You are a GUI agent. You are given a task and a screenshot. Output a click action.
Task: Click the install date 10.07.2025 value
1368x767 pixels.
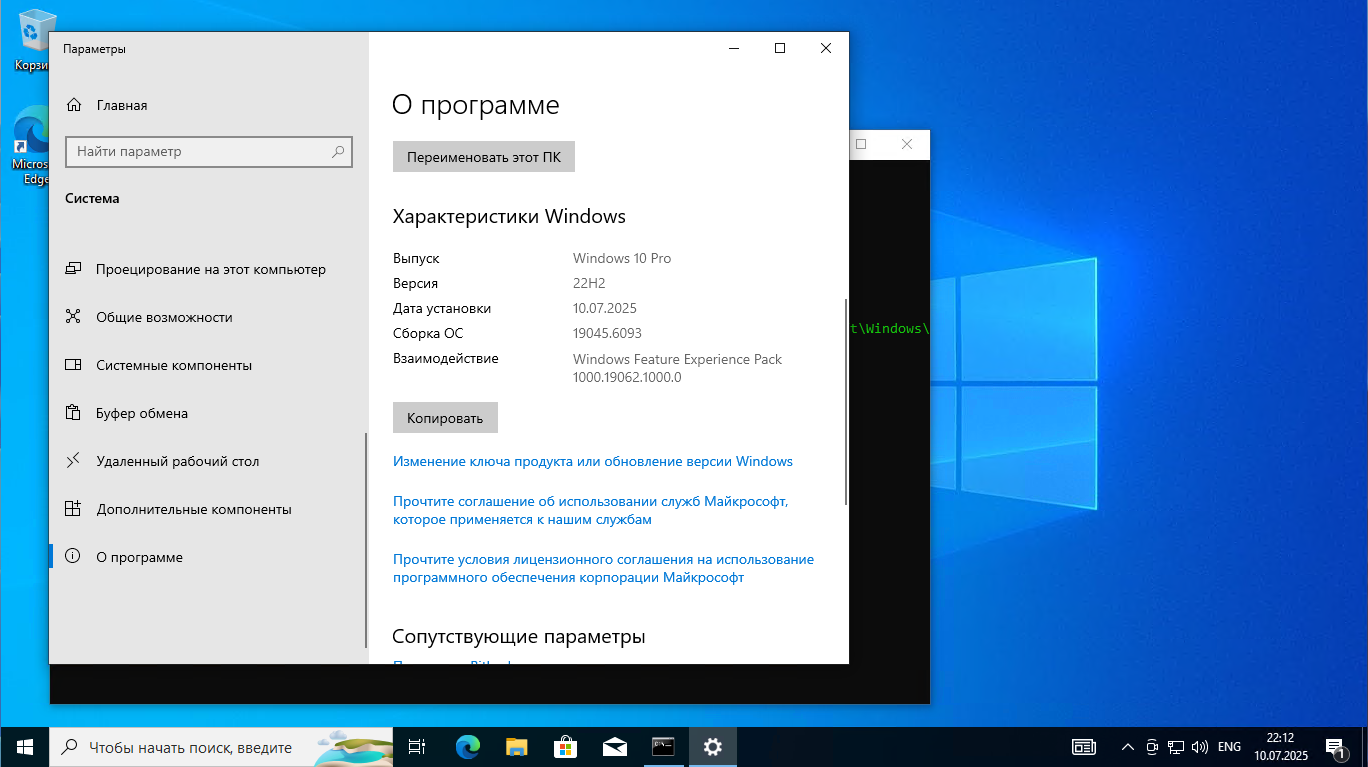[605, 308]
